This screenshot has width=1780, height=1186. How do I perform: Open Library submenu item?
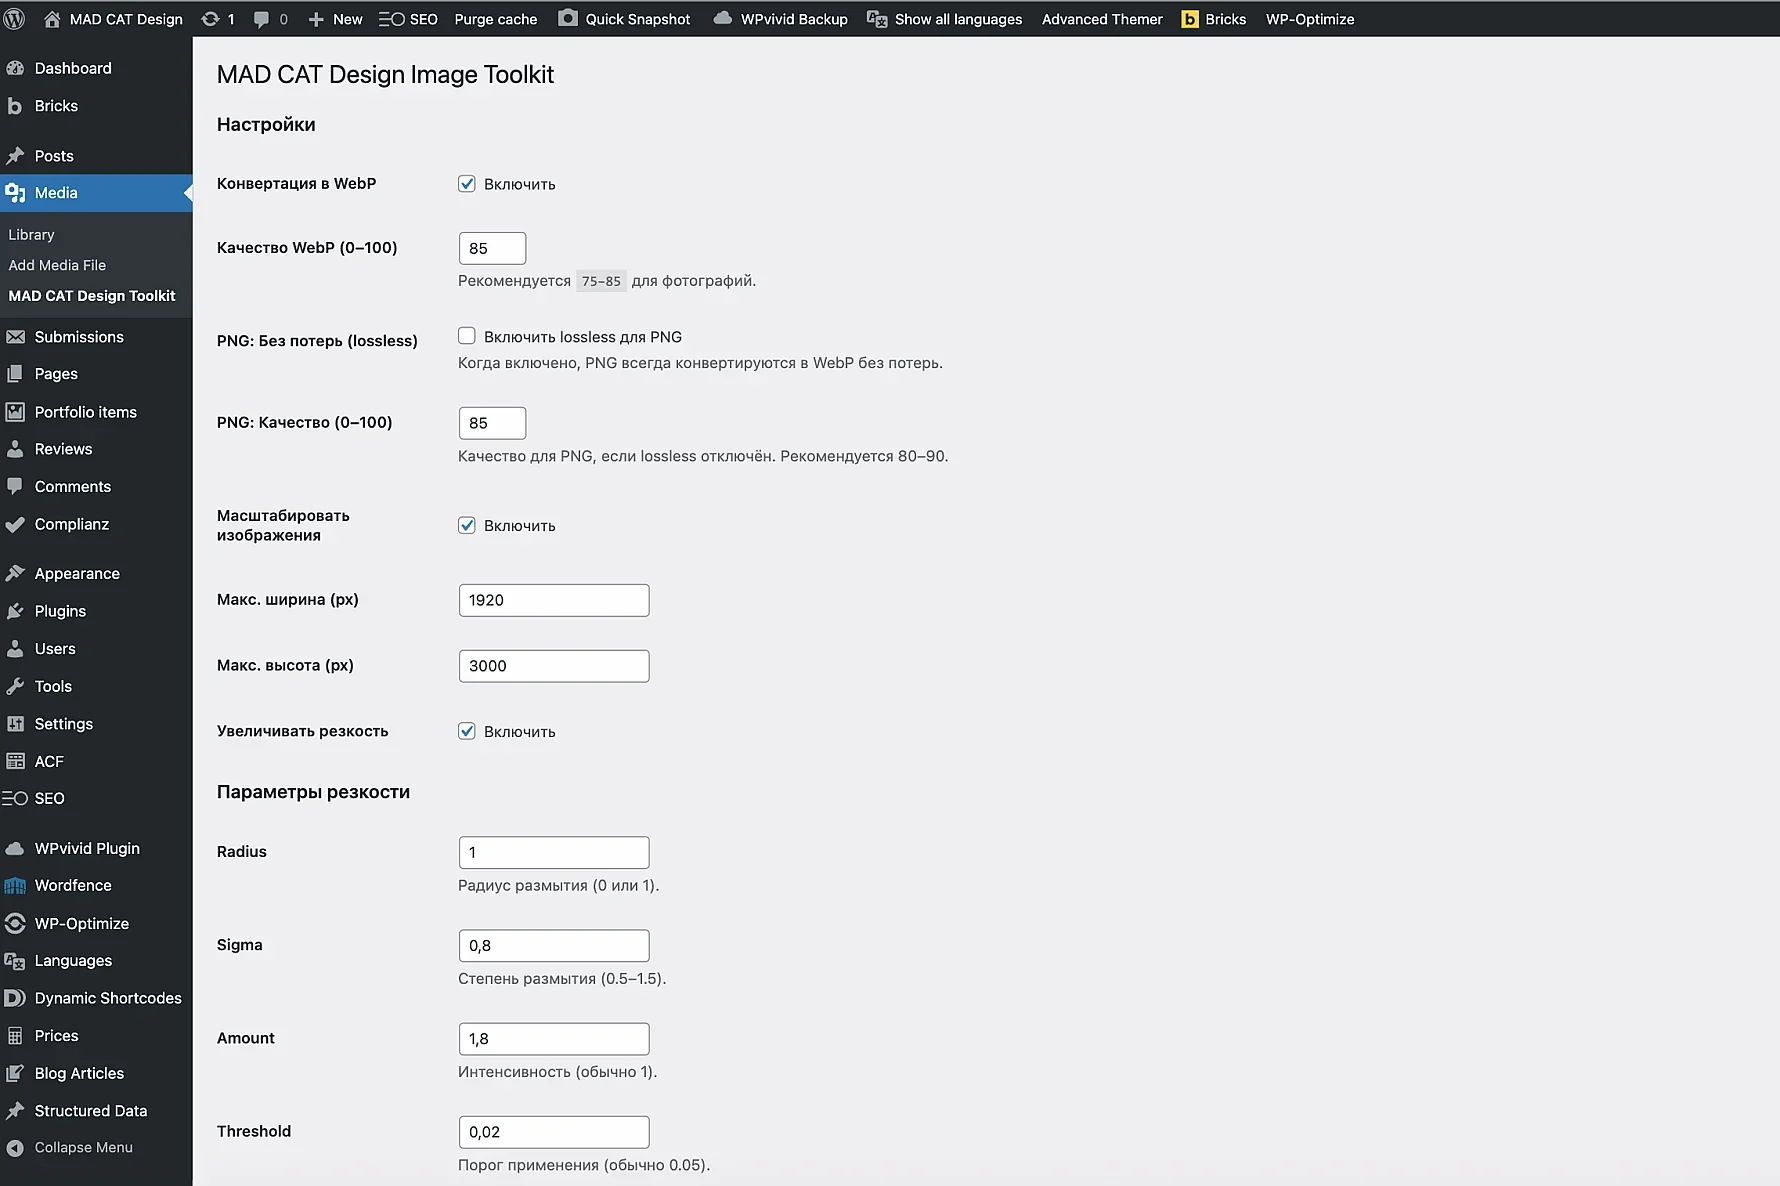[31, 234]
